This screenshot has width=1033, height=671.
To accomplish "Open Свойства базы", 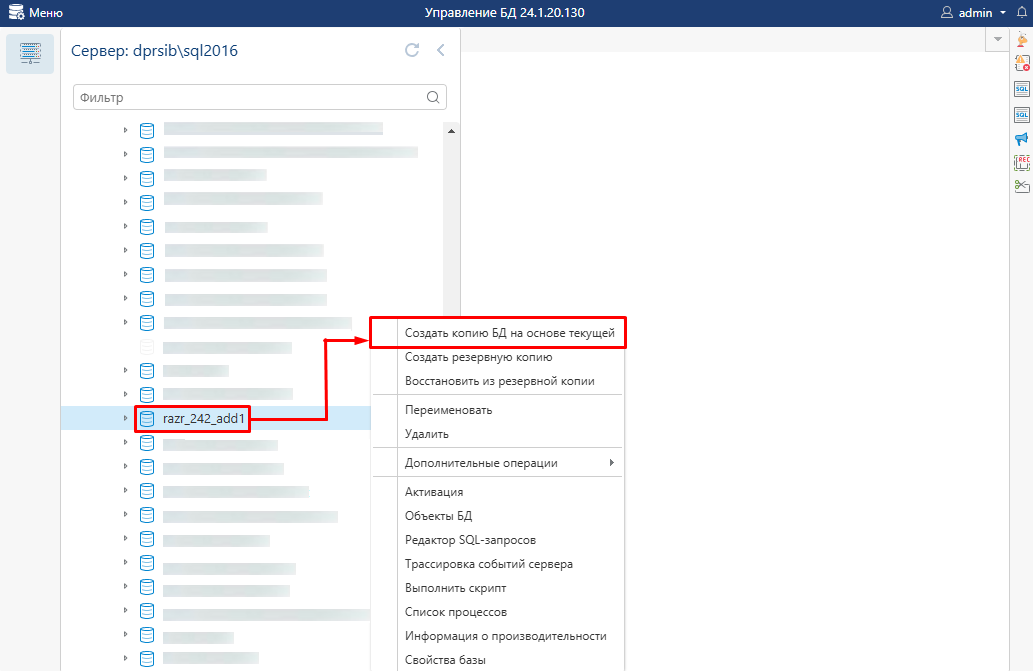I will click(445, 660).
